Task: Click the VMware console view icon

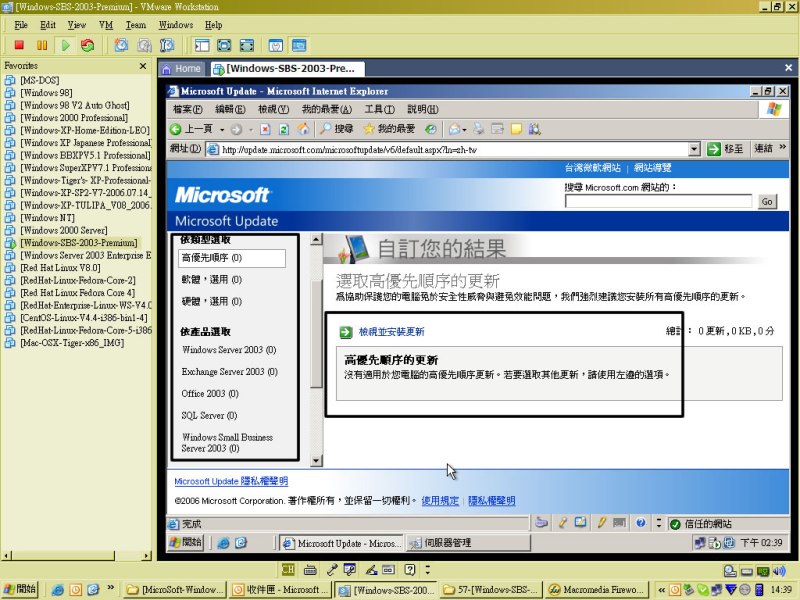Action: point(299,45)
